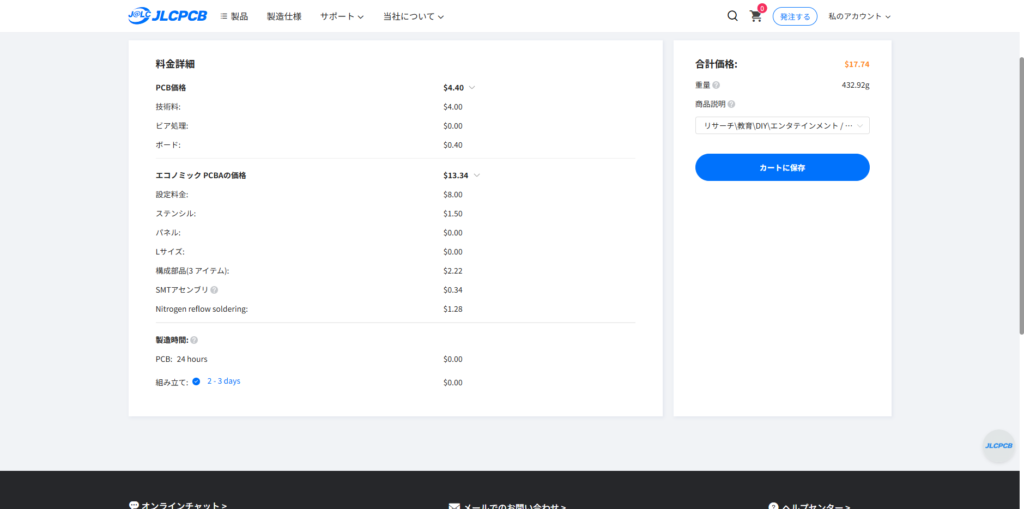Go to the 製造仕様 page
Viewport: 1024px width, 509px height.
pos(284,16)
